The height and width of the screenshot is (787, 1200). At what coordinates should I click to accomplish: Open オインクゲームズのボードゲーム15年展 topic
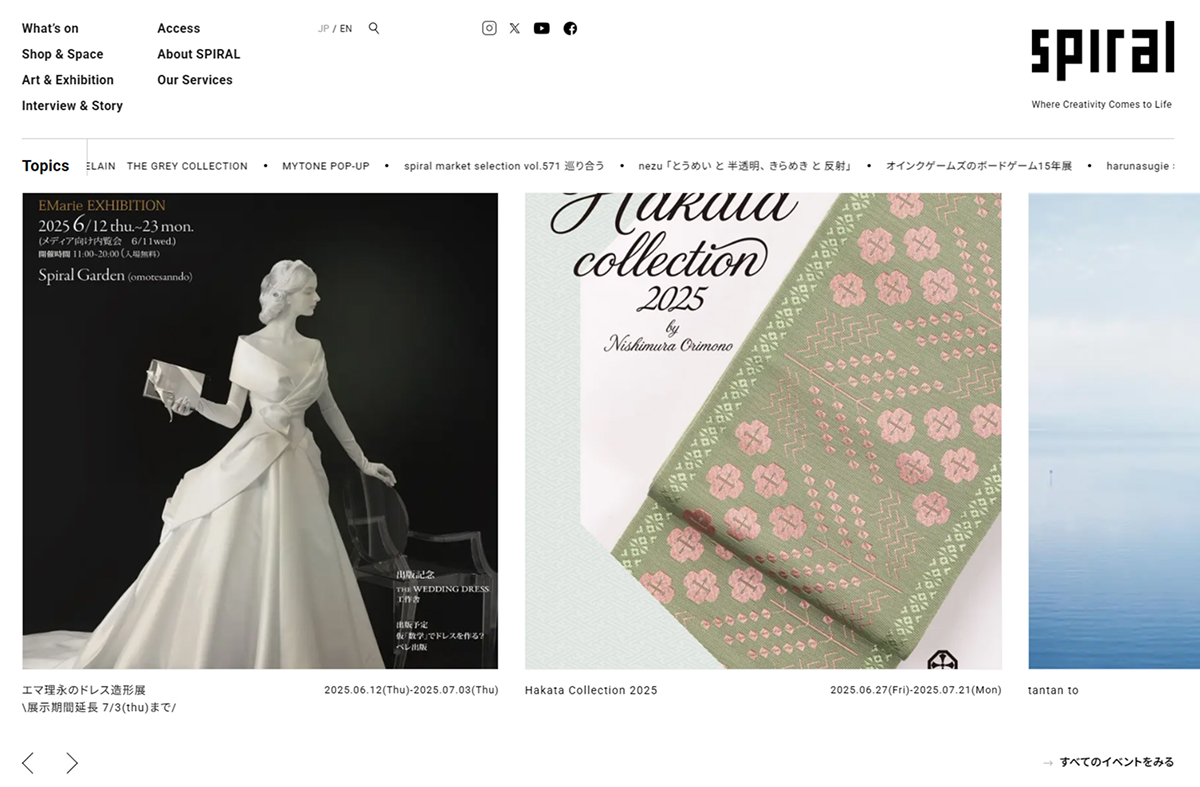[979, 166]
